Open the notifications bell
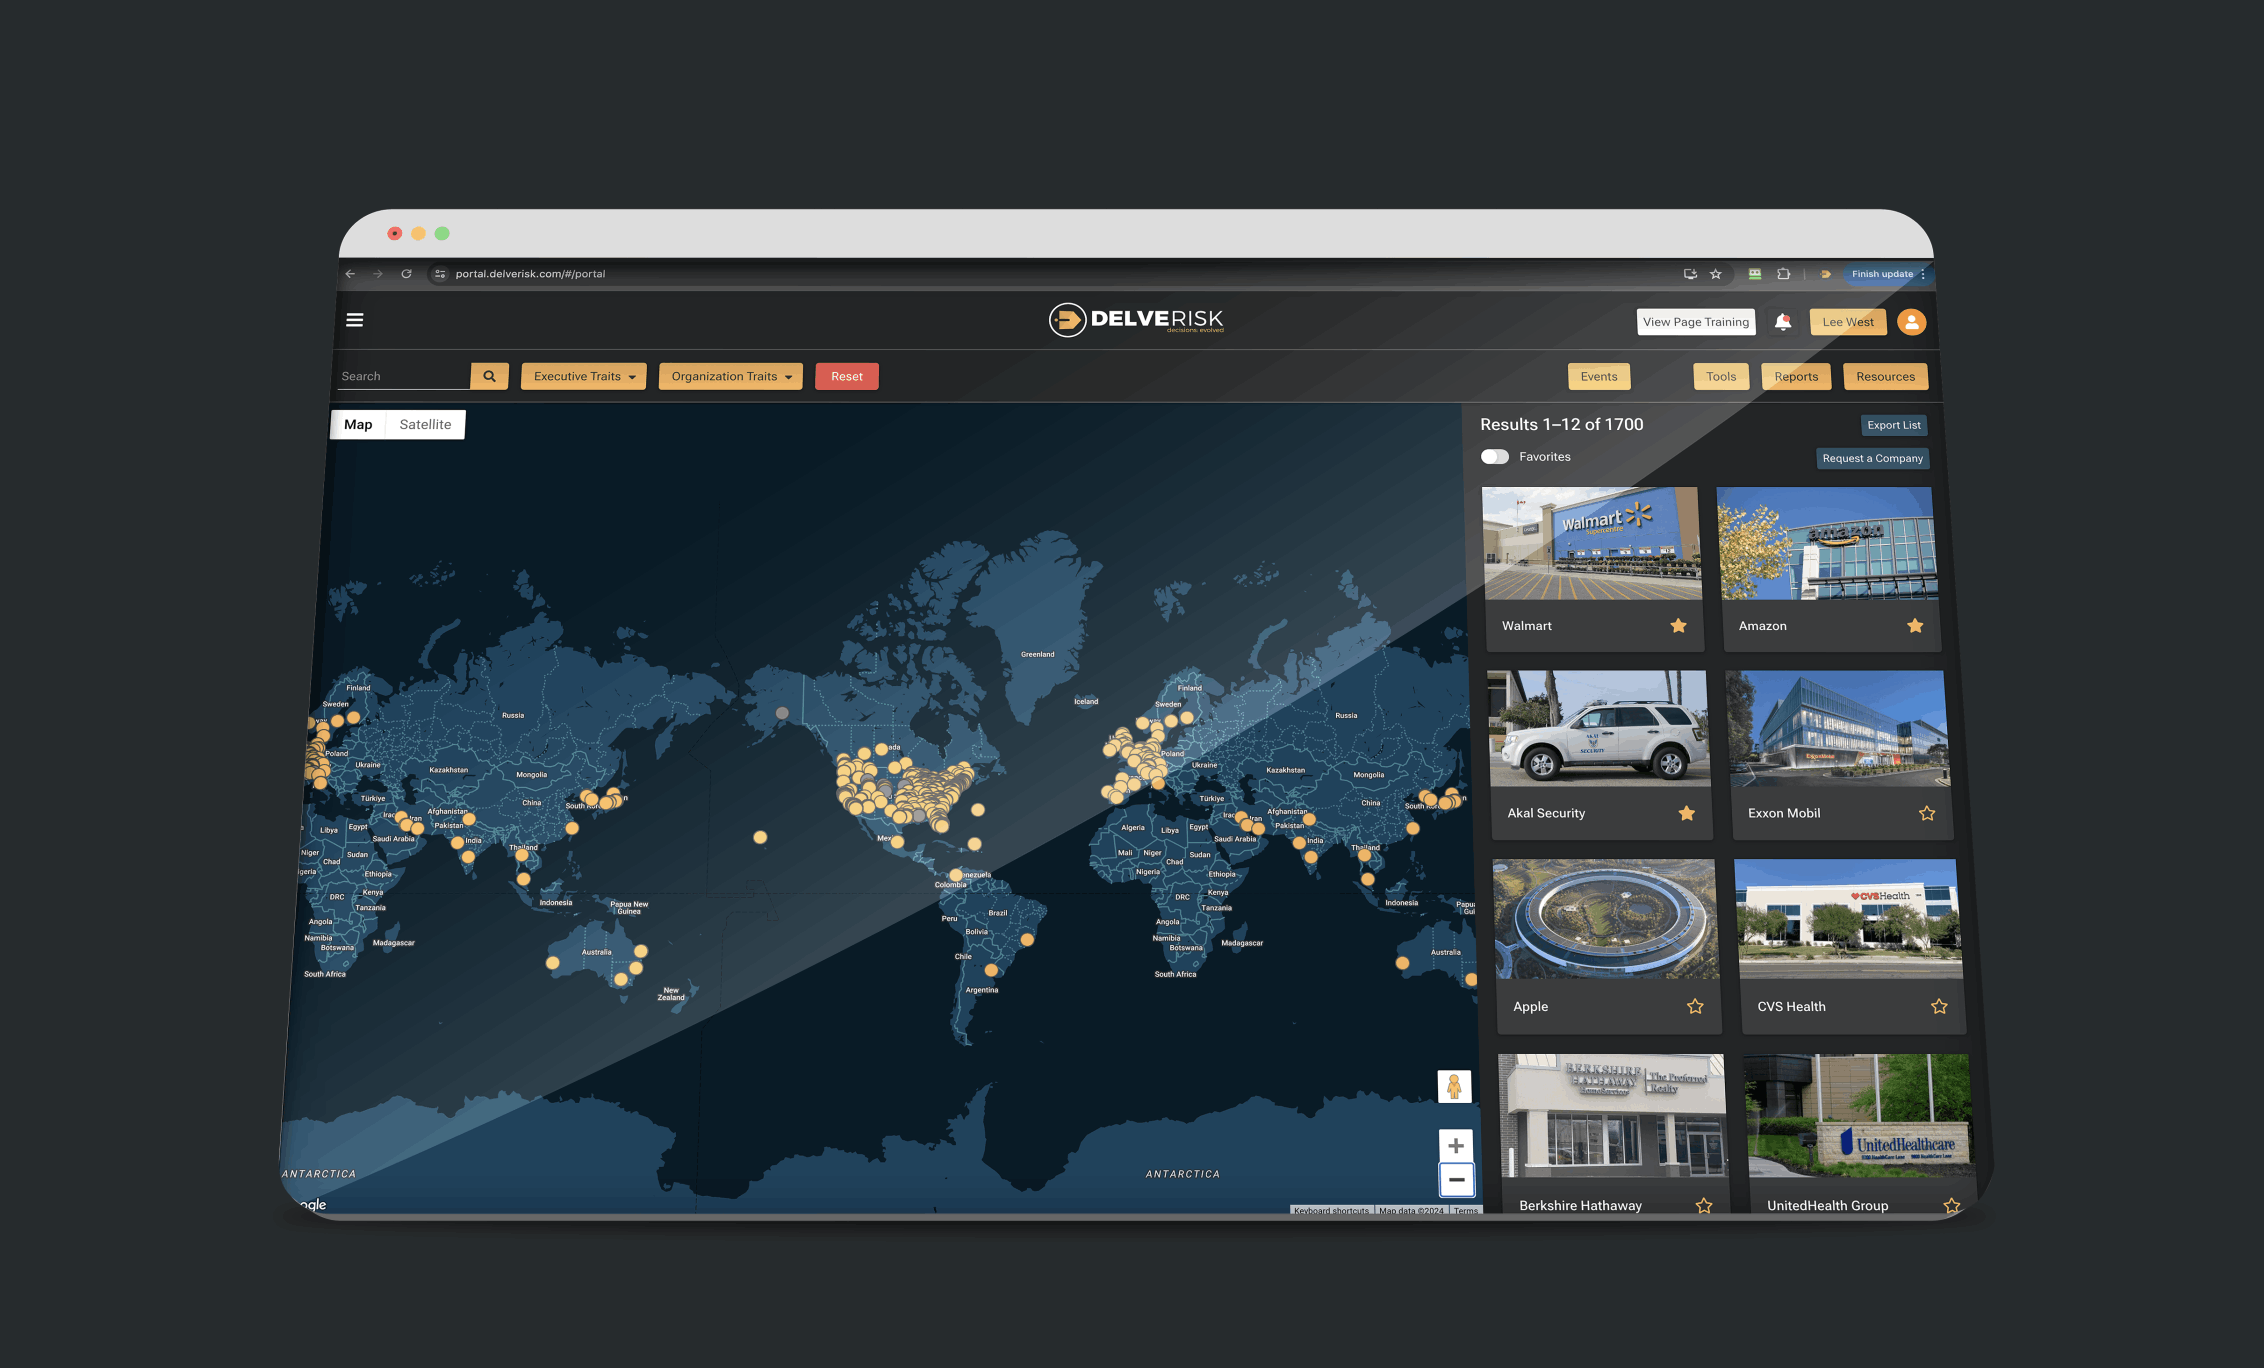The width and height of the screenshot is (2264, 1368). pos(1782,321)
